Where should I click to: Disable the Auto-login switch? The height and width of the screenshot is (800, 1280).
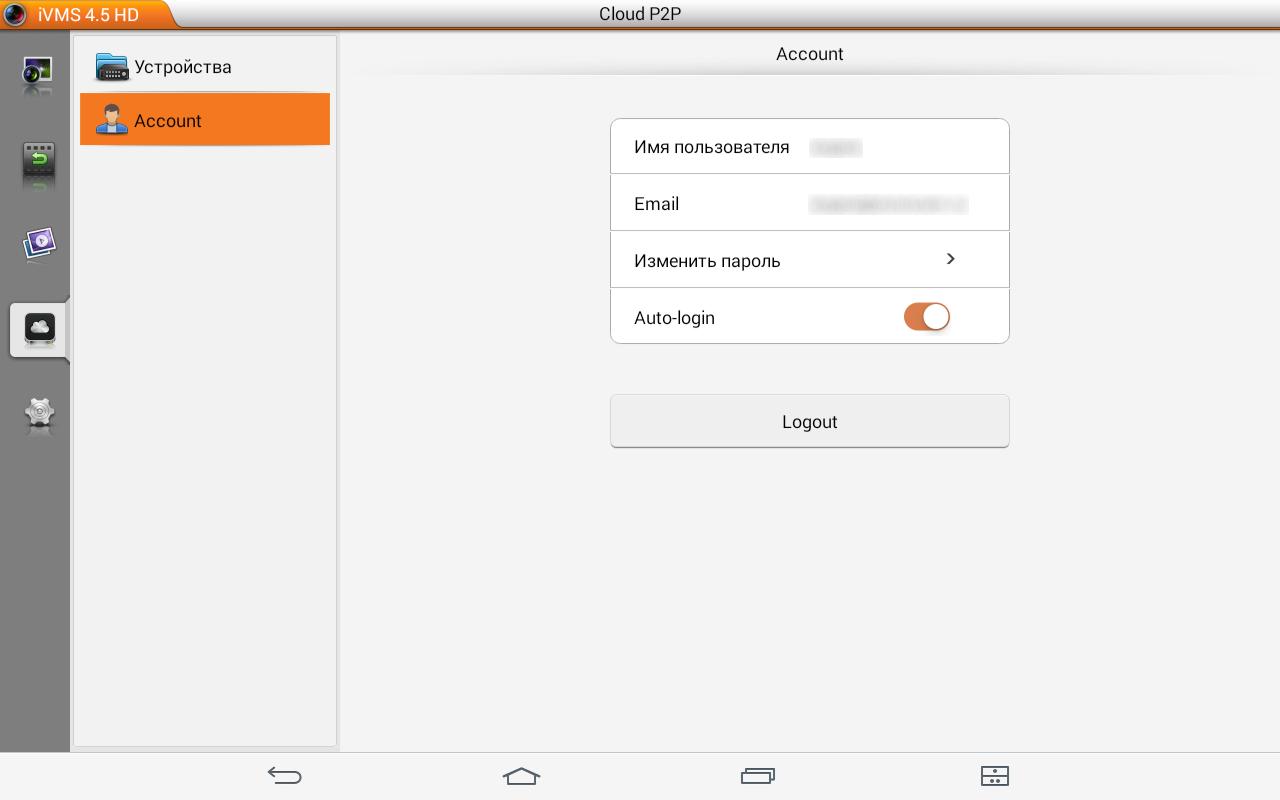click(926, 316)
